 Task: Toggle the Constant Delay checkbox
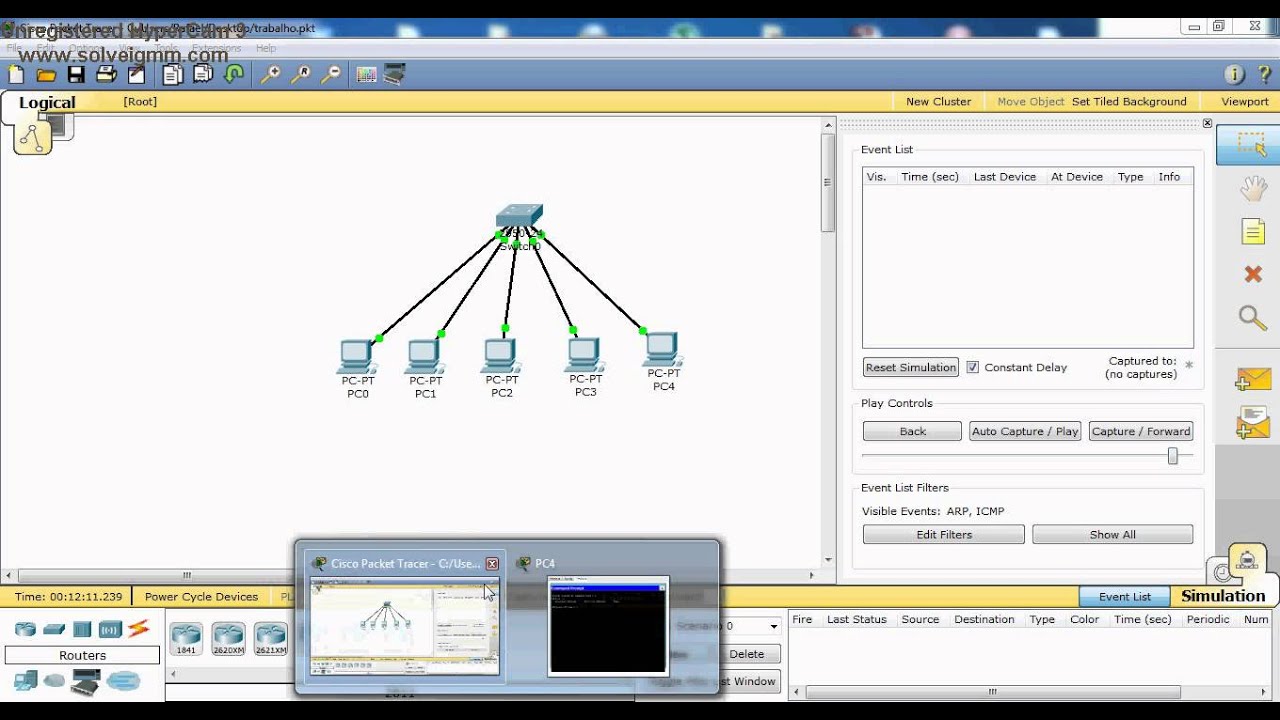pyautogui.click(x=973, y=367)
